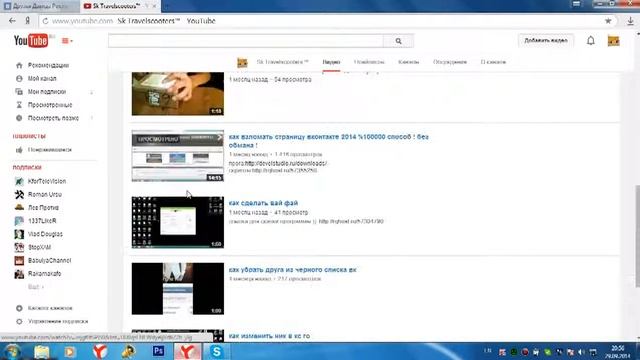The width and height of the screenshot is (640, 360).
Task: Open Мои подписки in the sidebar
Action: (47, 92)
